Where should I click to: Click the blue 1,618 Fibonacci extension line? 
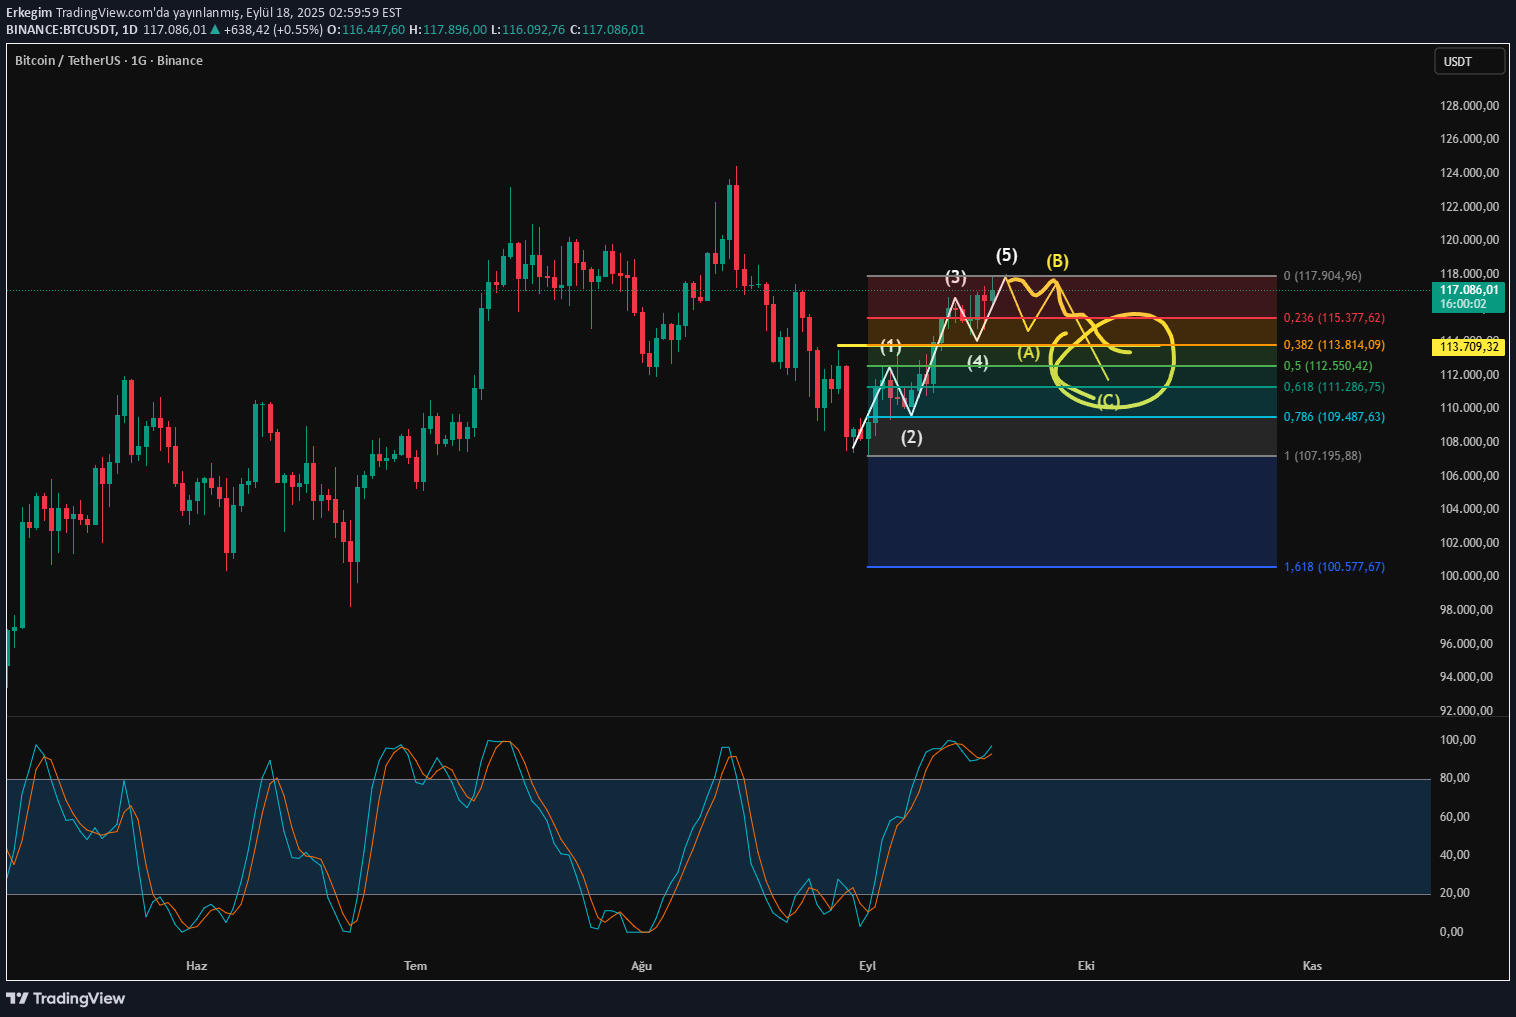(1072, 567)
